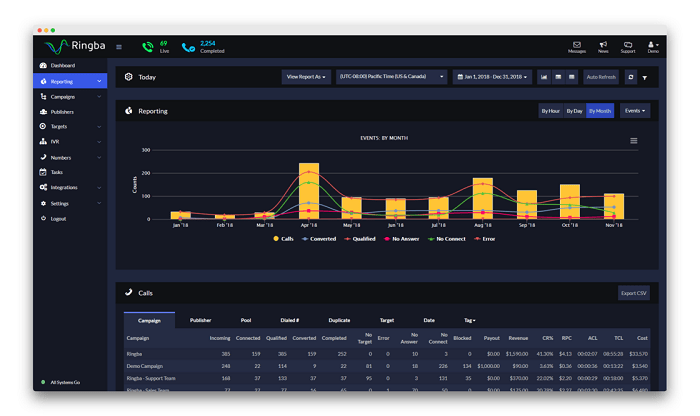Open the filter funnel icon
This screenshot has width=700, height=416.
[x=645, y=77]
